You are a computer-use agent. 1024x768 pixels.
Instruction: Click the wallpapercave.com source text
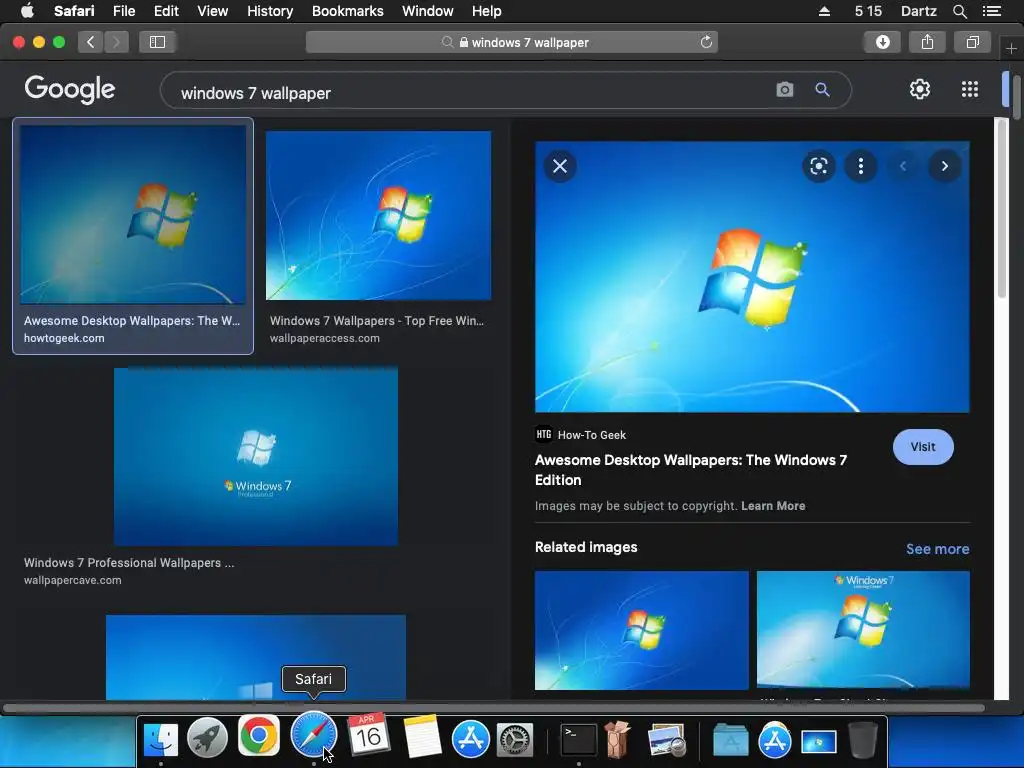point(72,580)
